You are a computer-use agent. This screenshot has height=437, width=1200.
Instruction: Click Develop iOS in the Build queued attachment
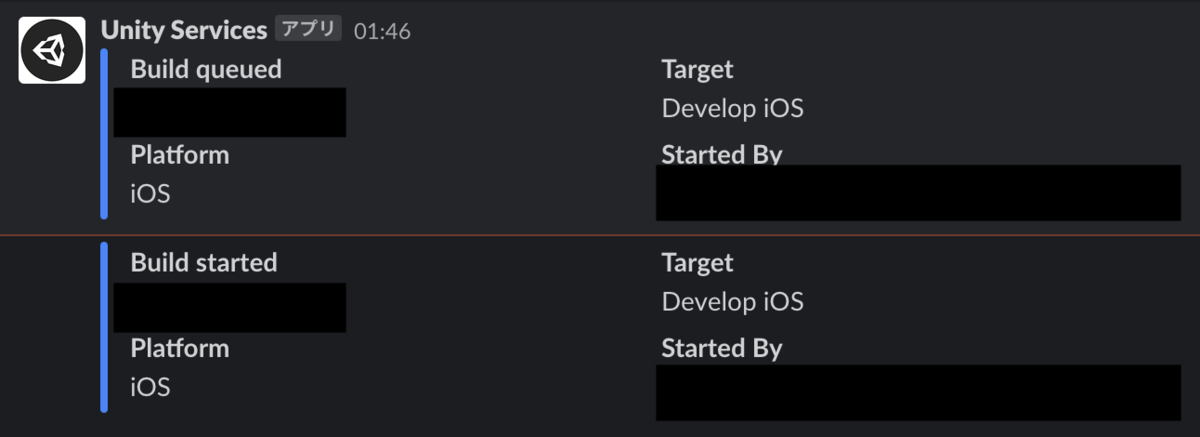click(x=733, y=108)
